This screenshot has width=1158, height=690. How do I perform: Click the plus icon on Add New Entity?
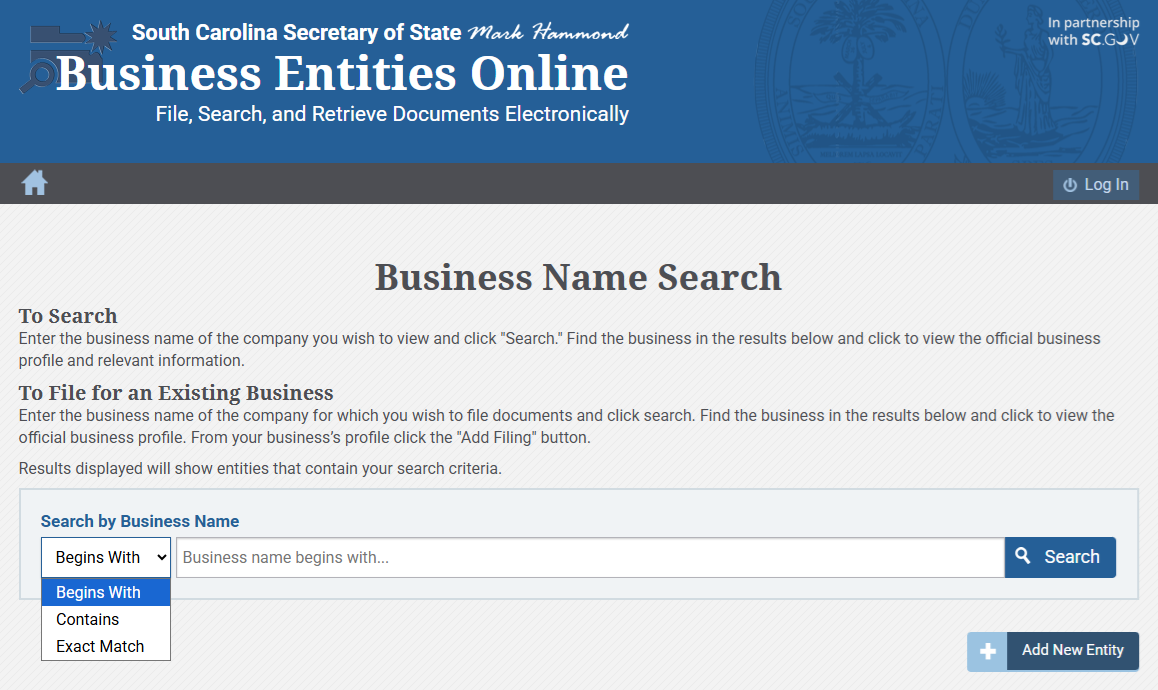click(987, 651)
